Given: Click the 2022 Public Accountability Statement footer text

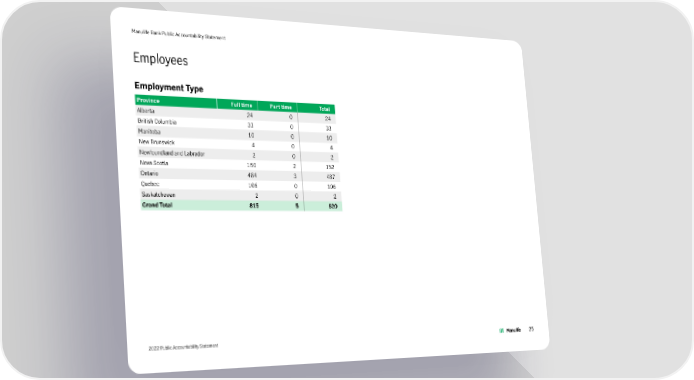Looking at the screenshot, I should [183, 347].
